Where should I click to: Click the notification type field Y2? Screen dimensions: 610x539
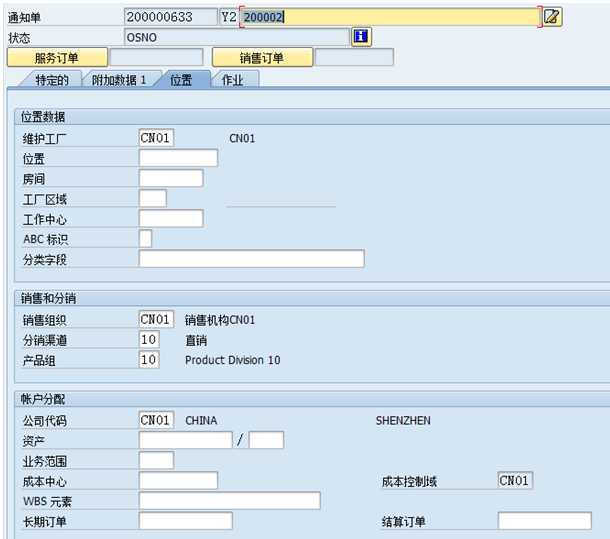[x=229, y=17]
